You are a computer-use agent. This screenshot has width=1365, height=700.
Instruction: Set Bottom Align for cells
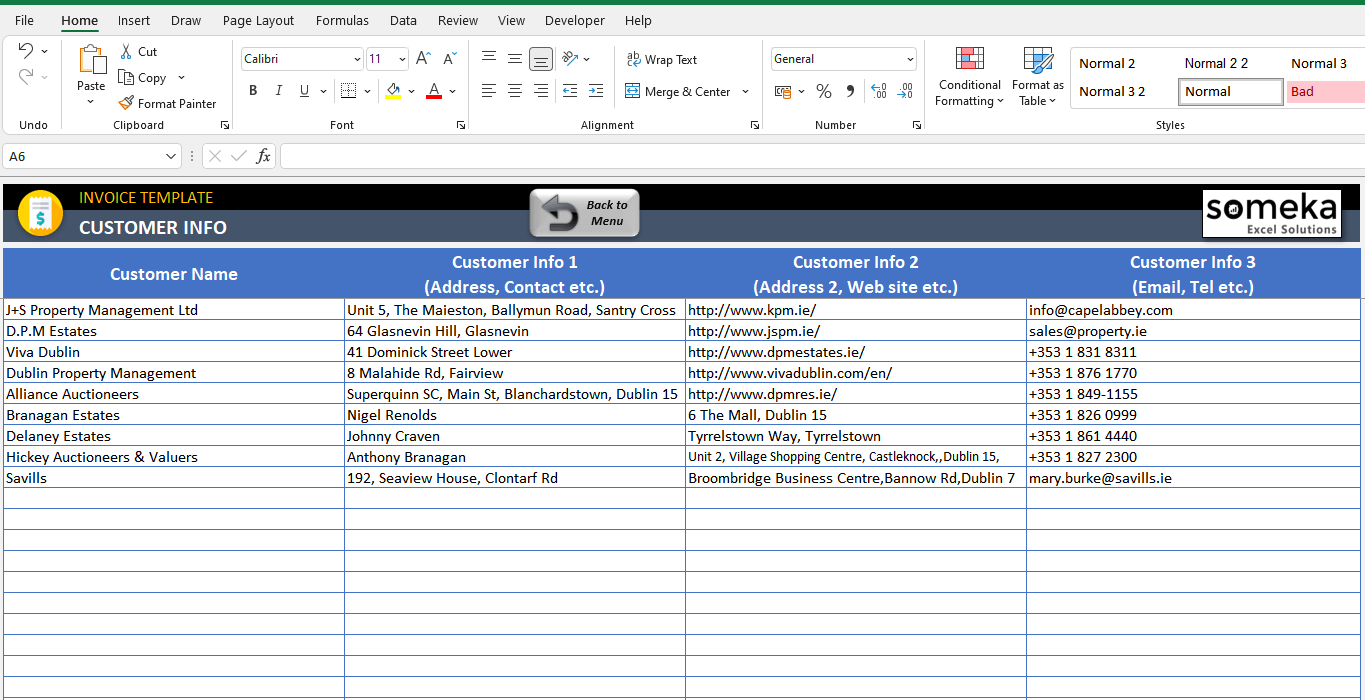[x=541, y=59]
